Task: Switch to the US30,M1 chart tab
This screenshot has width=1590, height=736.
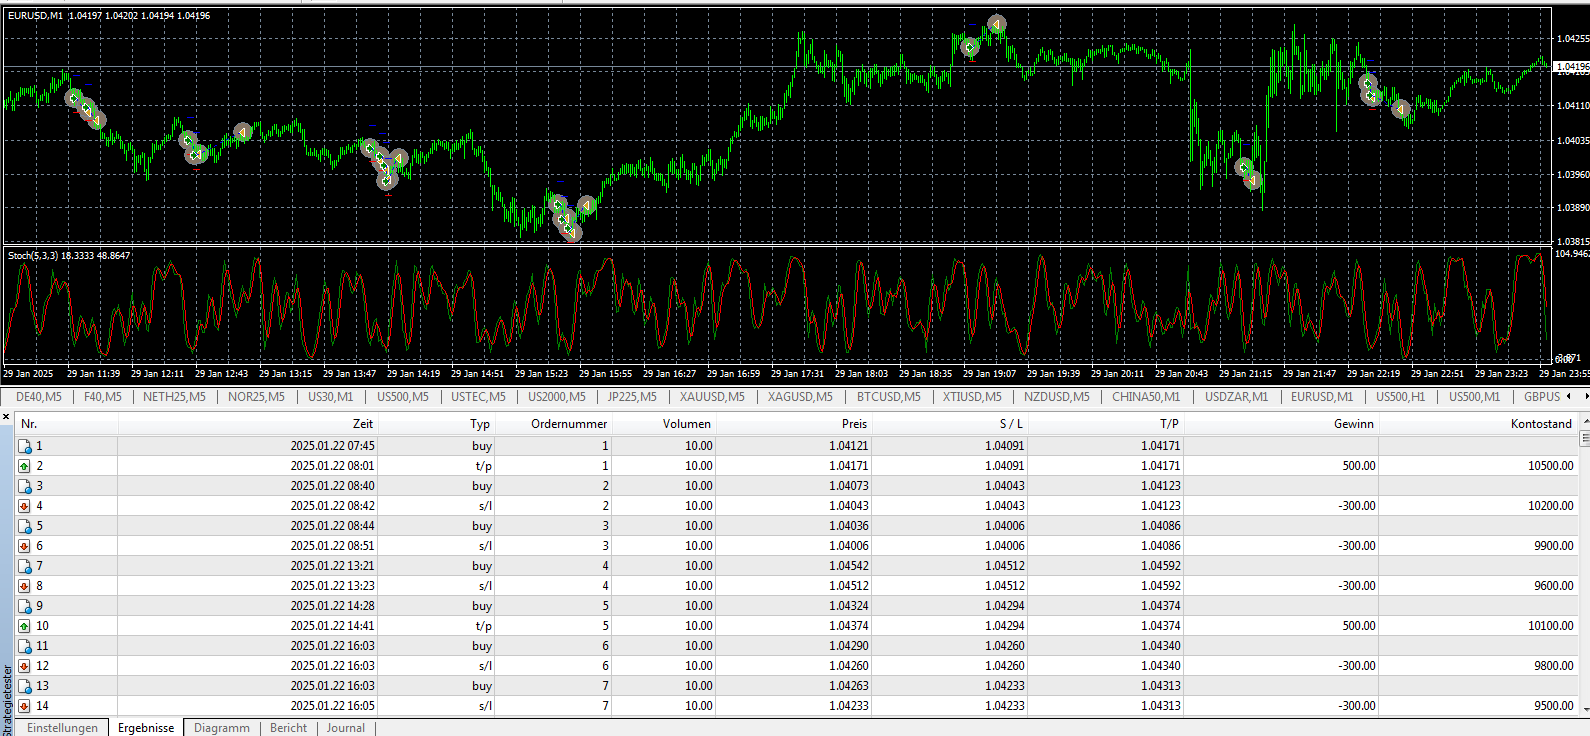Action: click(x=331, y=397)
